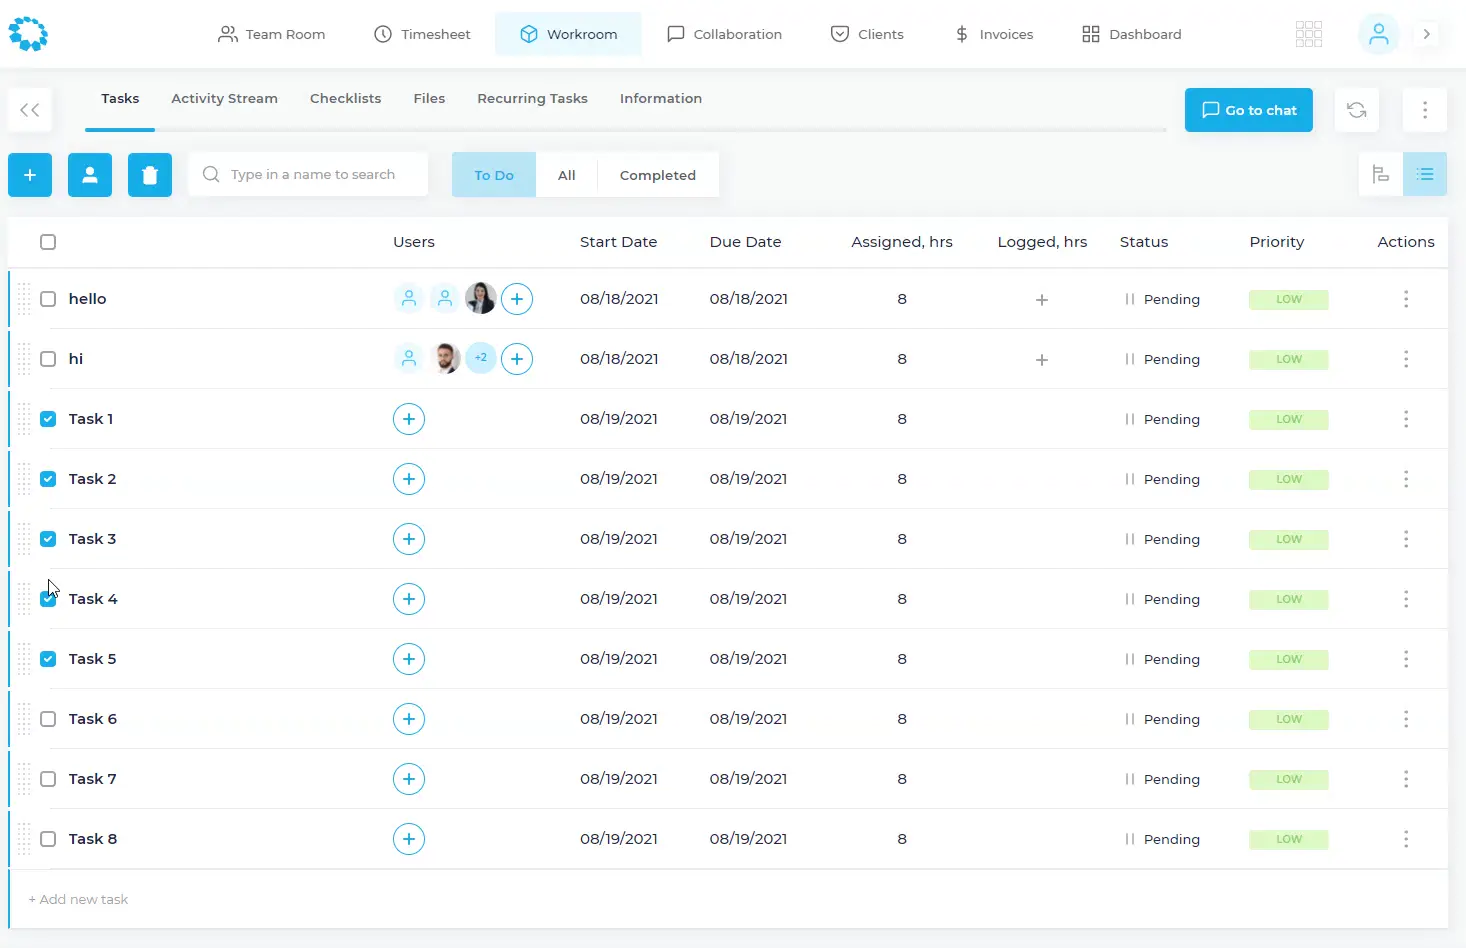Click the trash delete button

pos(150,175)
